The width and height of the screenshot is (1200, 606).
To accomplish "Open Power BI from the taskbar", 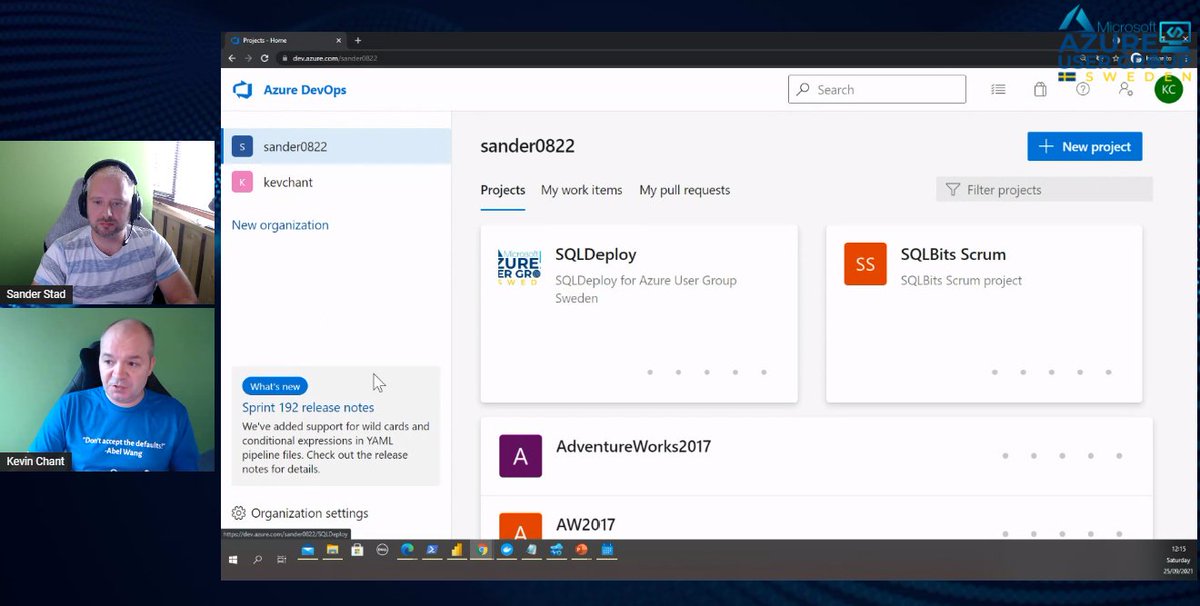I will [457, 550].
